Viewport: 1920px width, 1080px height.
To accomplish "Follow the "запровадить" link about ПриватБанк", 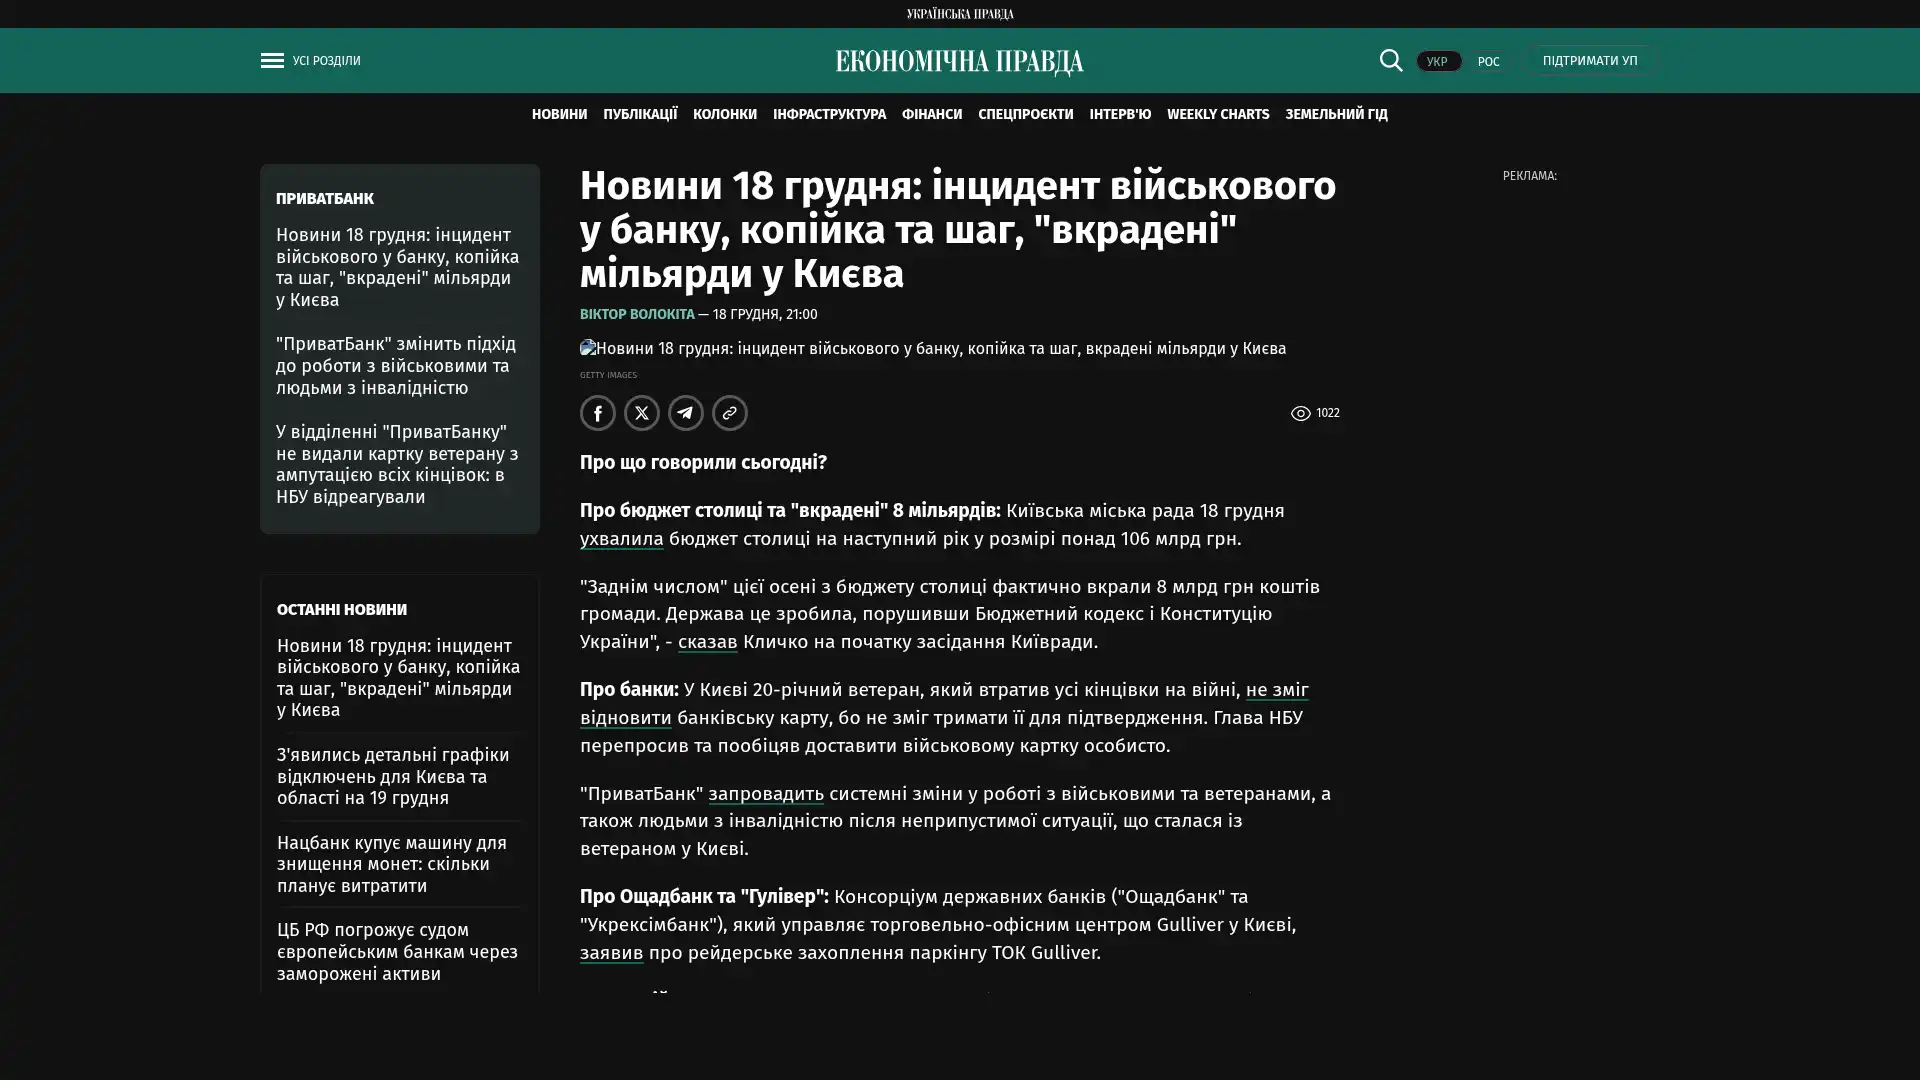I will [766, 794].
